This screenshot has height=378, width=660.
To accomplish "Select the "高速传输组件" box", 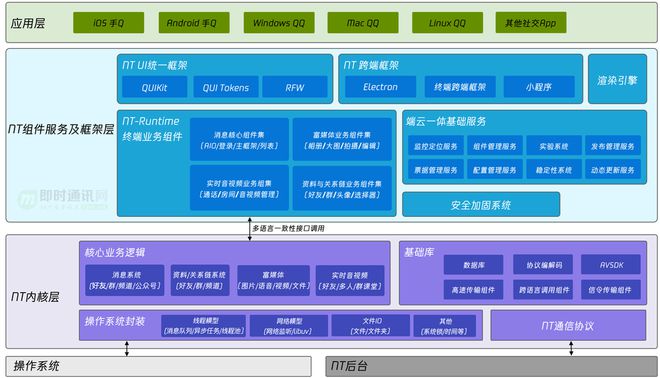I will [474, 290].
